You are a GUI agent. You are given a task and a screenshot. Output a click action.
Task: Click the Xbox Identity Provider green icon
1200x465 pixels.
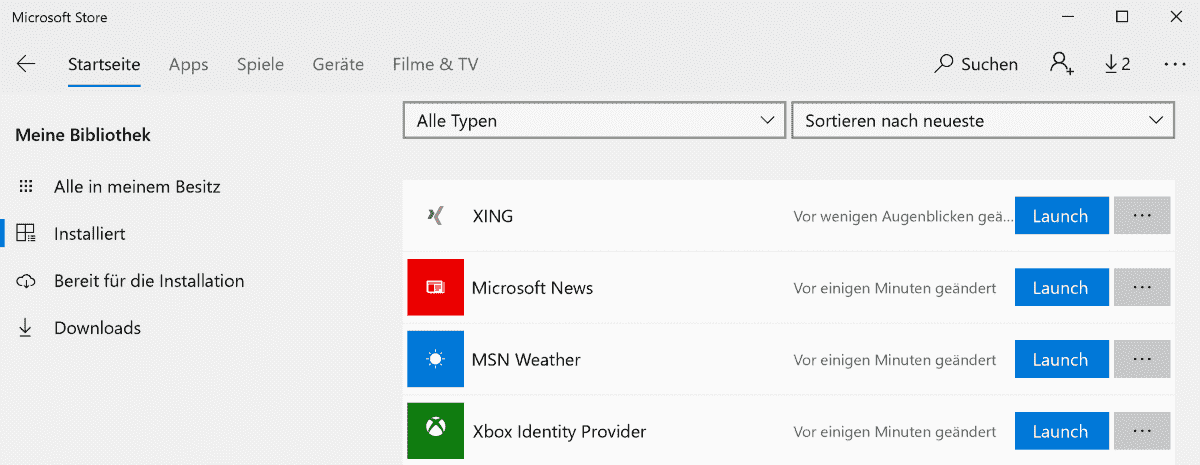coord(435,431)
